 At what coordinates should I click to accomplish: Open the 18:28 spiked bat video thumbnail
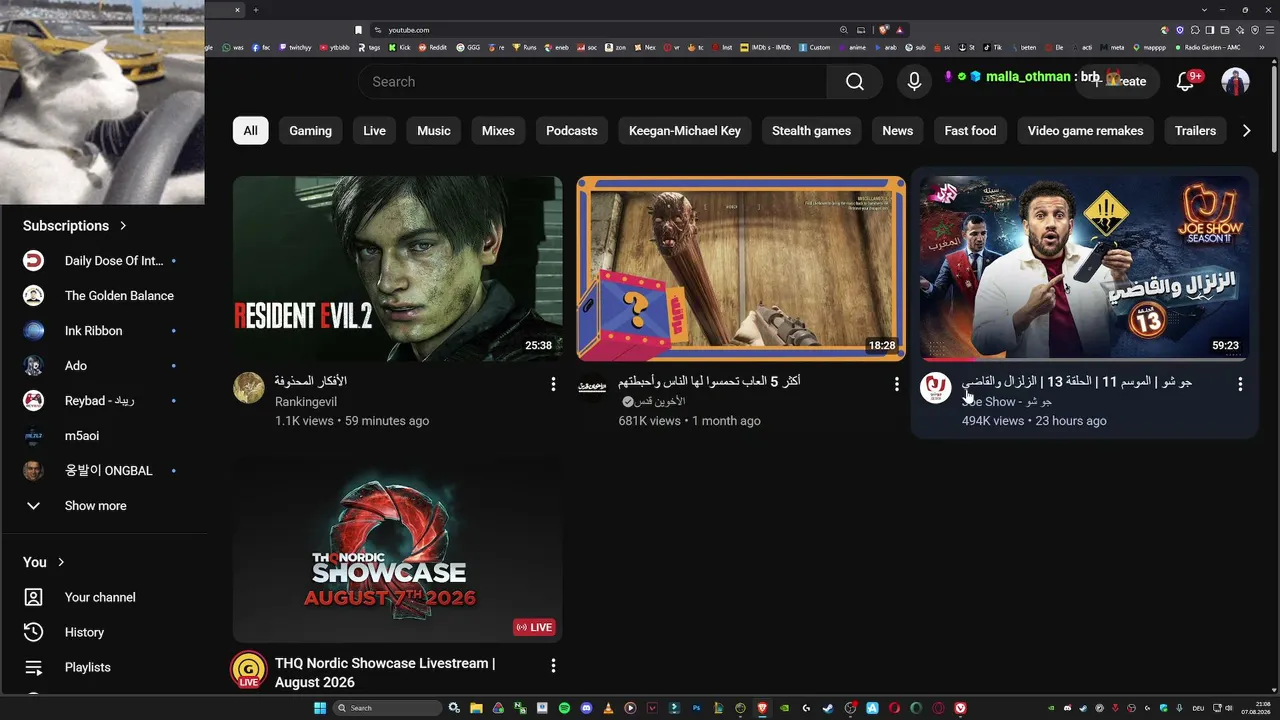[x=741, y=269]
